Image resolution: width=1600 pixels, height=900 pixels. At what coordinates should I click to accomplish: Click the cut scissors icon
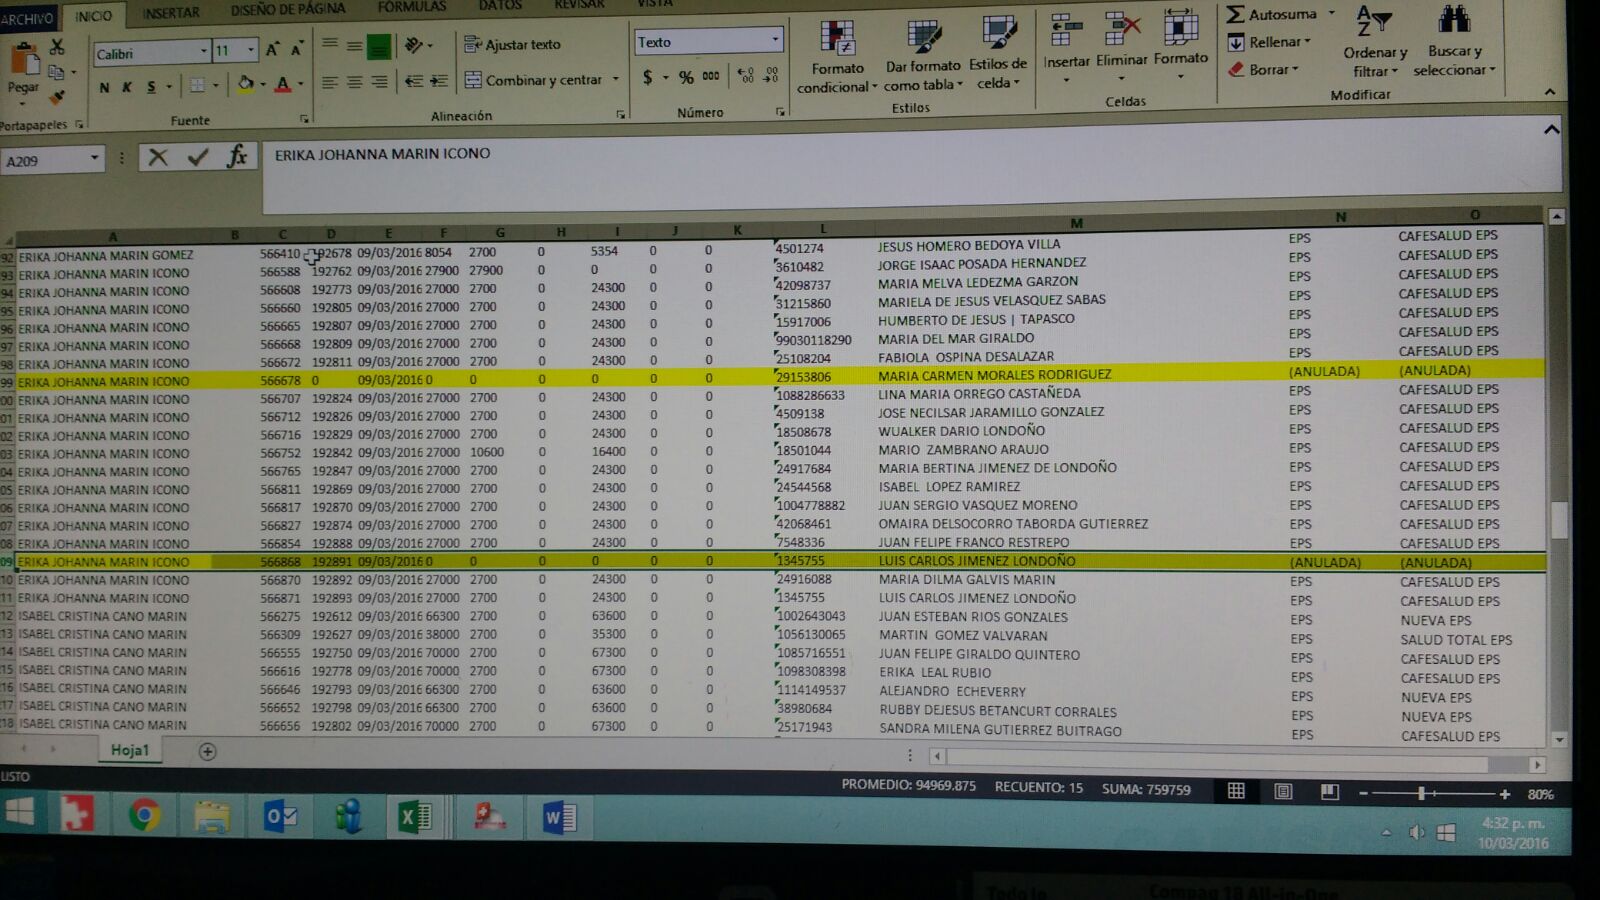(57, 47)
